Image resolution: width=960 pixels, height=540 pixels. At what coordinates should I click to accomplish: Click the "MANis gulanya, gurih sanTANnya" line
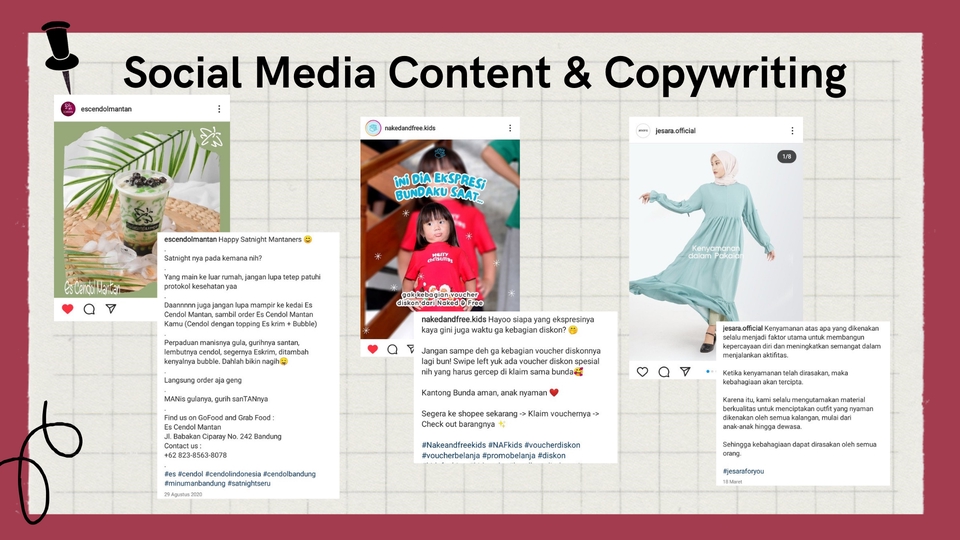(x=216, y=399)
